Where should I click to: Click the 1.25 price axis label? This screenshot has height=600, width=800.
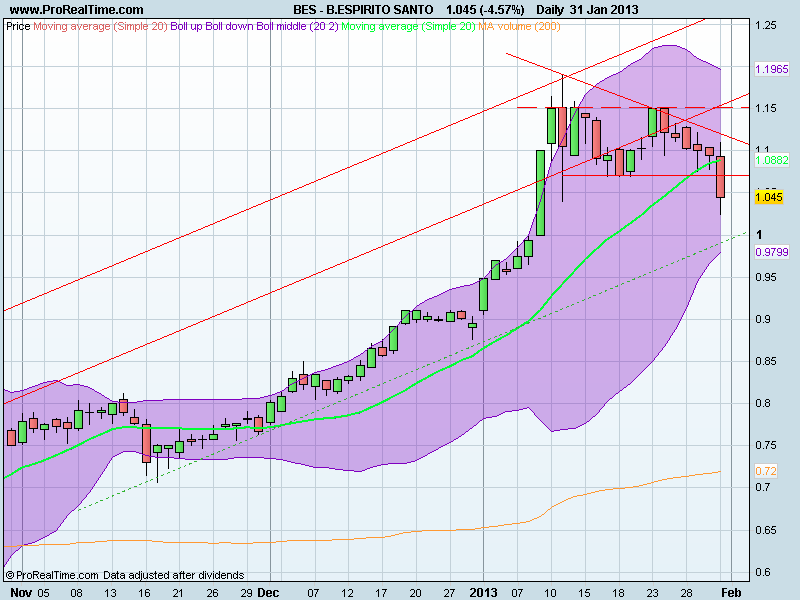point(766,25)
